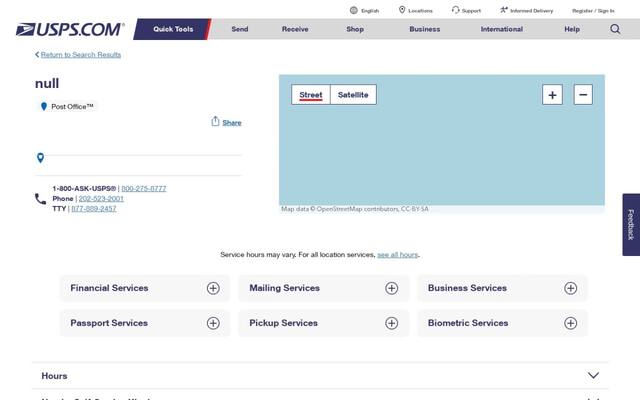The width and height of the screenshot is (640, 400).
Task: Click the globe icon beside English
Action: [353, 10]
